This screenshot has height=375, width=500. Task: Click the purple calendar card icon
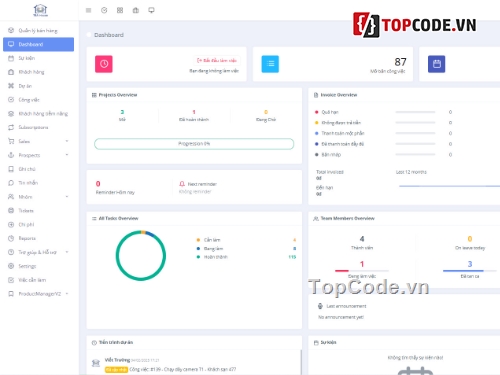437,64
